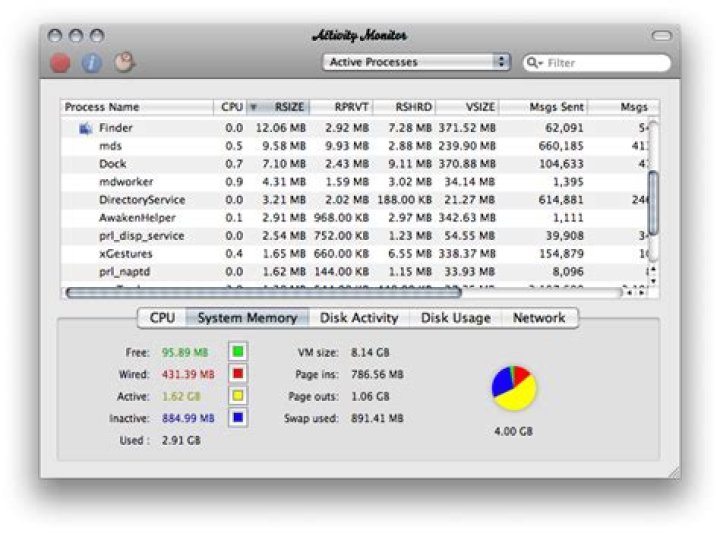
Task: Select the xGestures process row
Action: pyautogui.click(x=354, y=253)
